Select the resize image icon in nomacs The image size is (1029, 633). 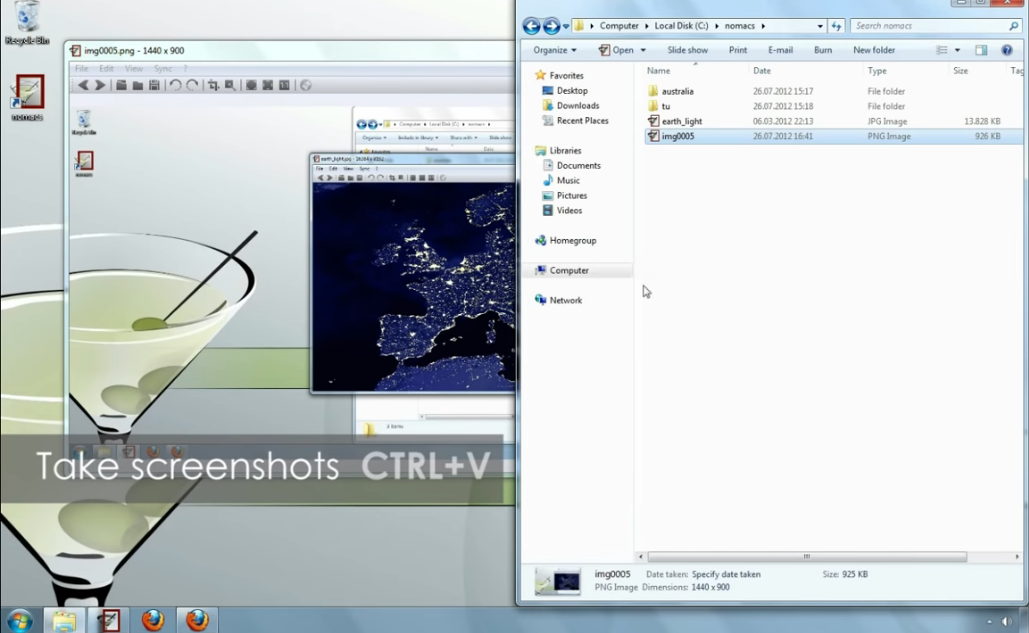click(x=230, y=85)
